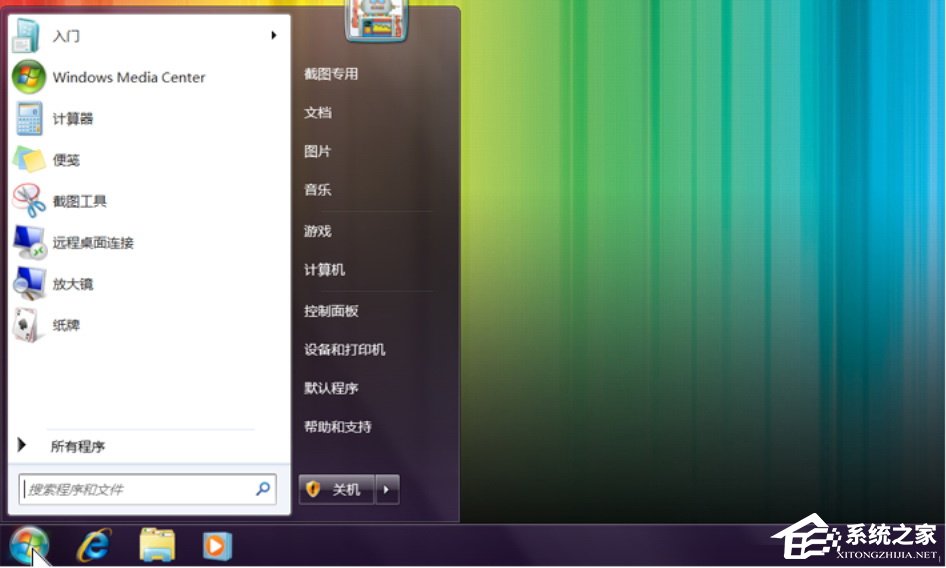Open Help and Support (帮助和支持)
The image size is (946, 568).
[x=337, y=427]
